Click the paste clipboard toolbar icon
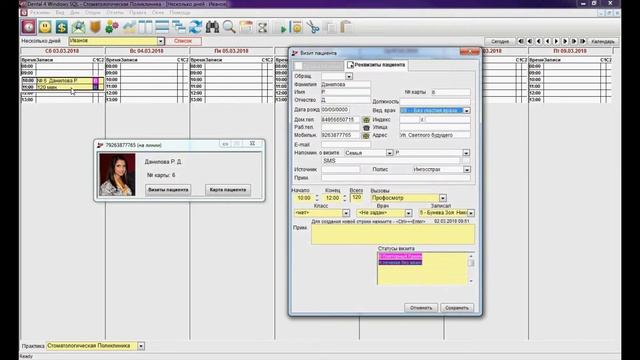Screen dimensions: 640x360 (x=346, y=27)
